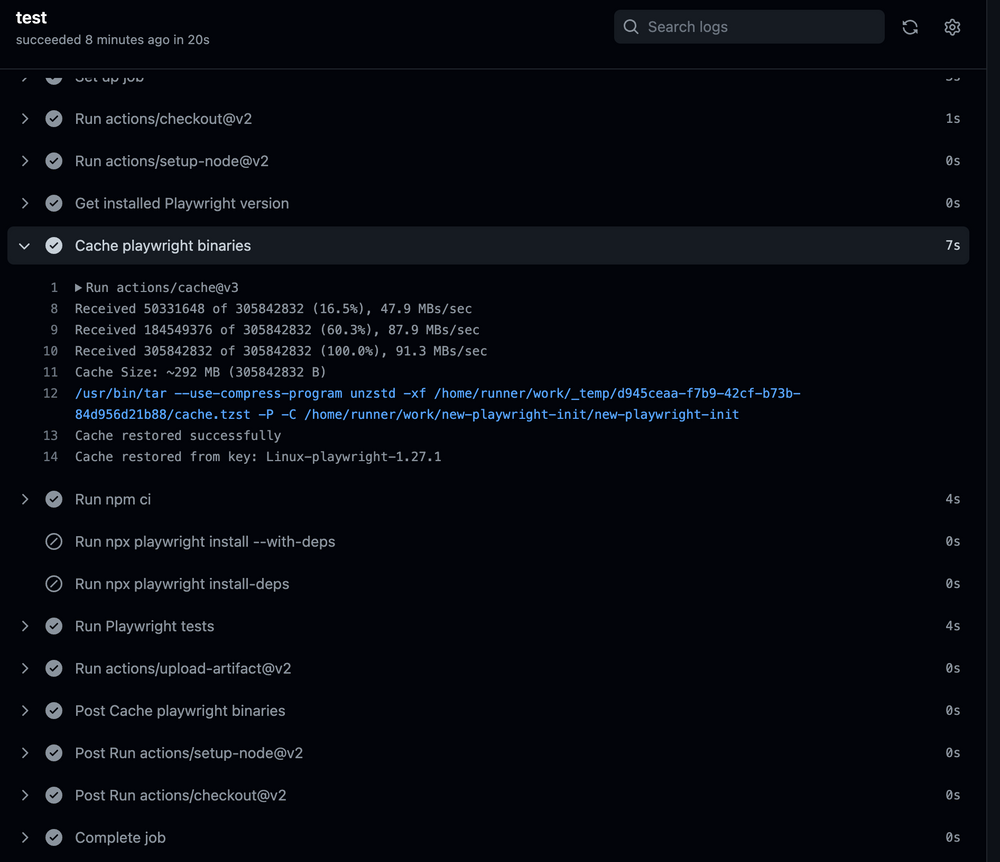This screenshot has height=862, width=1000.
Task: Click log line number 14
Action: point(50,457)
